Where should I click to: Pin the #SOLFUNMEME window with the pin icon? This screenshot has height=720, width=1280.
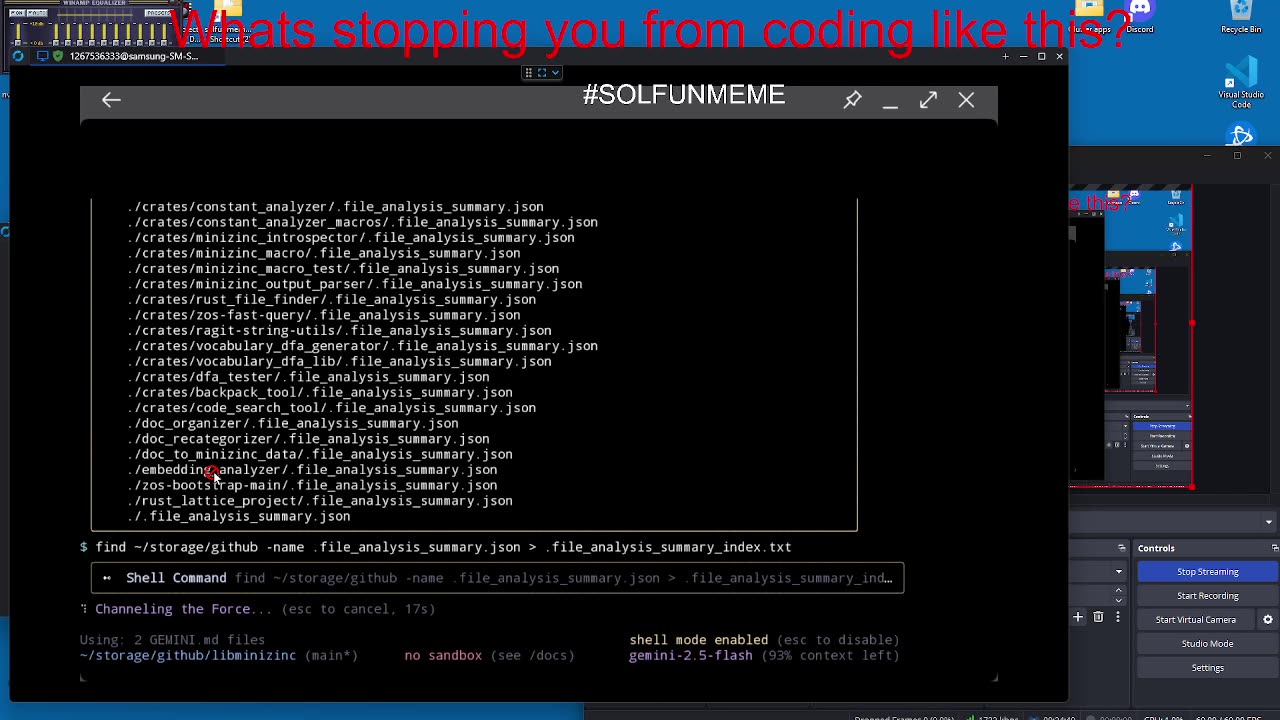click(852, 100)
